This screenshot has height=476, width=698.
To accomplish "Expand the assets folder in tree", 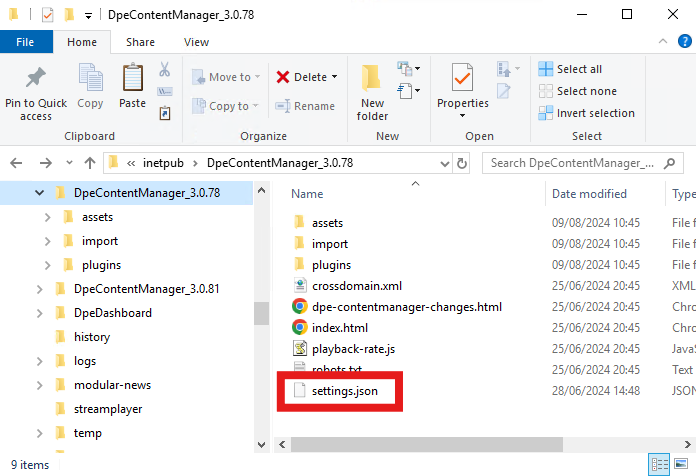I will click(48, 217).
